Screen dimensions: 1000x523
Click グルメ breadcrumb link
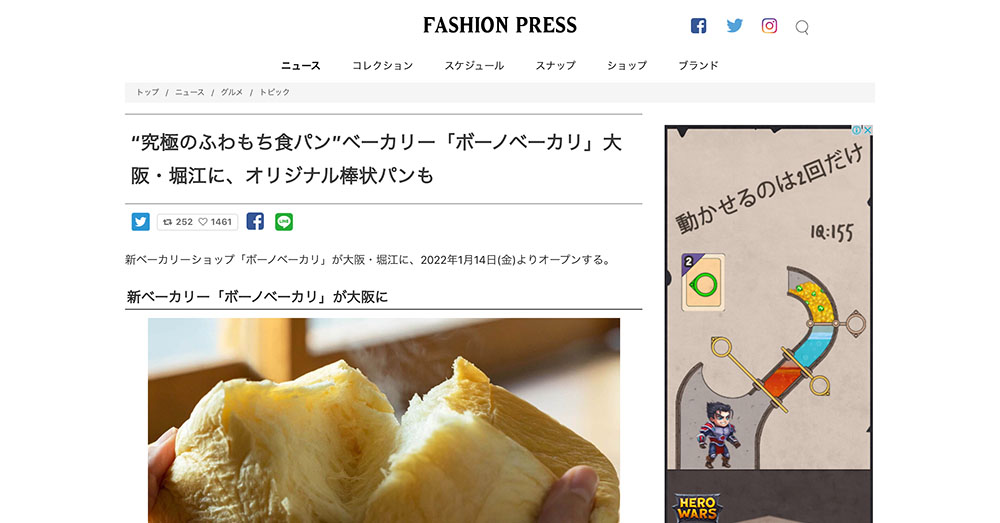tap(232, 92)
